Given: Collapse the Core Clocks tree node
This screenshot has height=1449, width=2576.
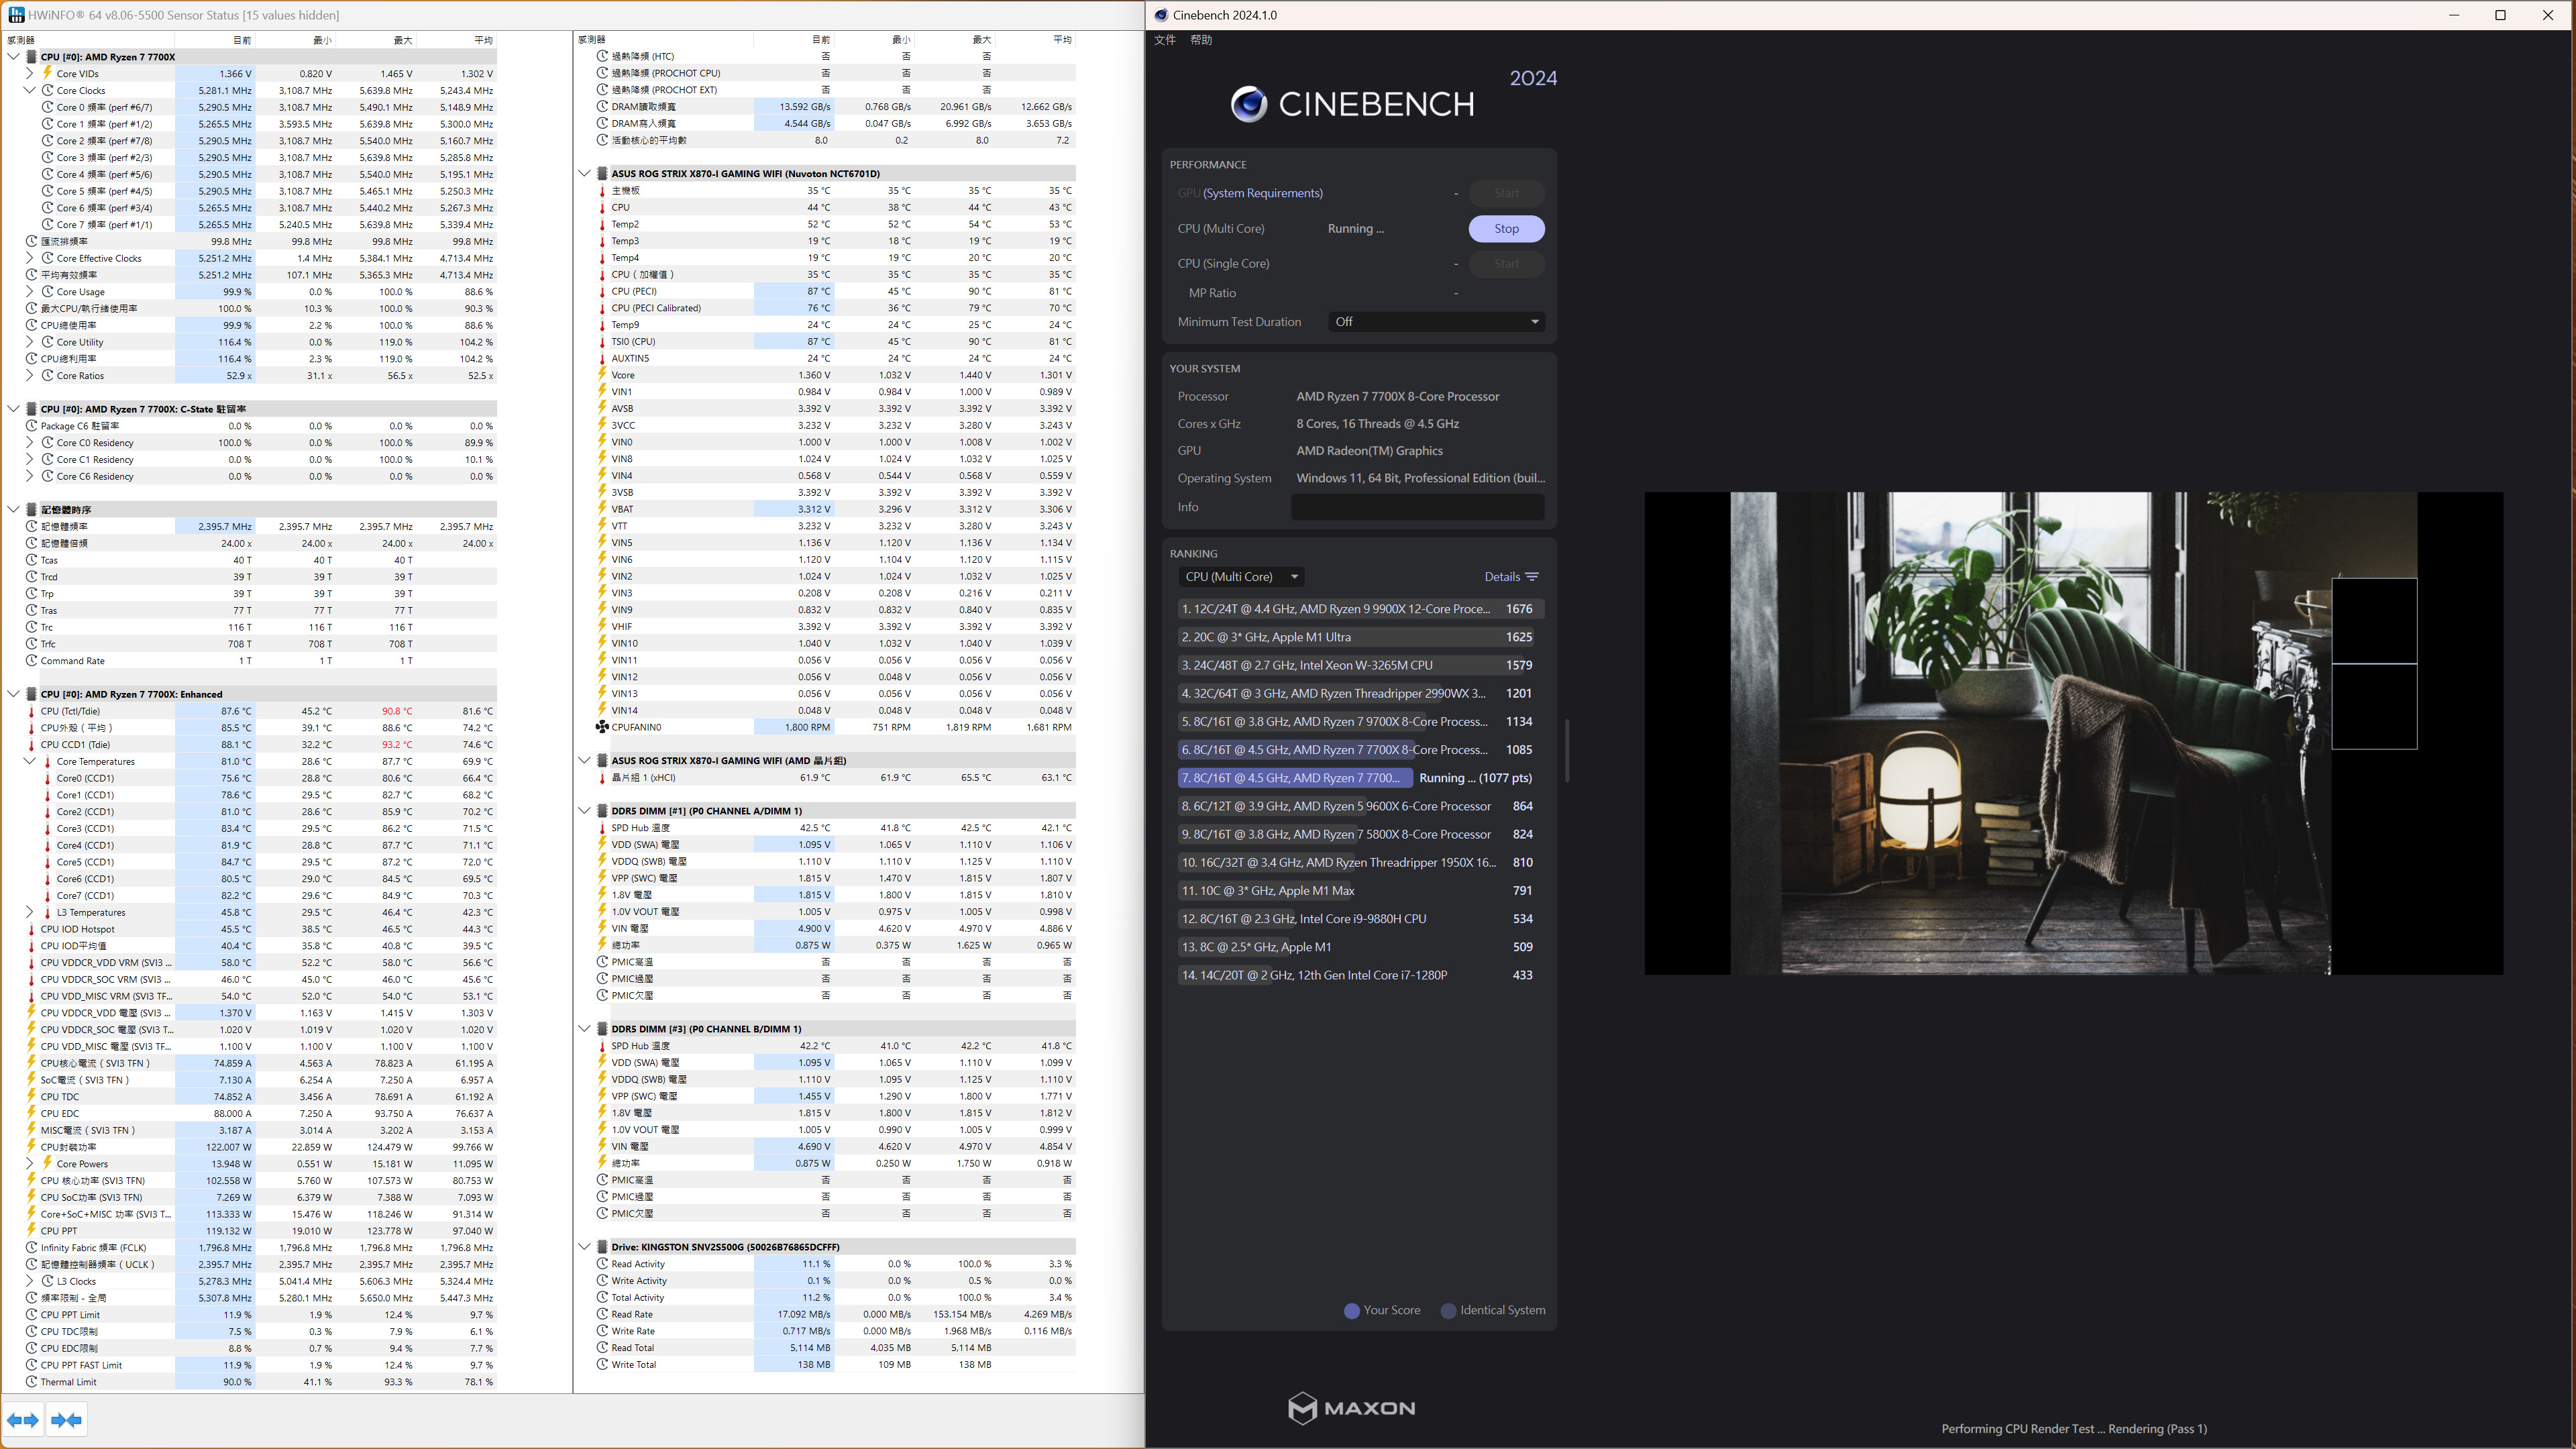Looking at the screenshot, I should pyautogui.click(x=29, y=90).
